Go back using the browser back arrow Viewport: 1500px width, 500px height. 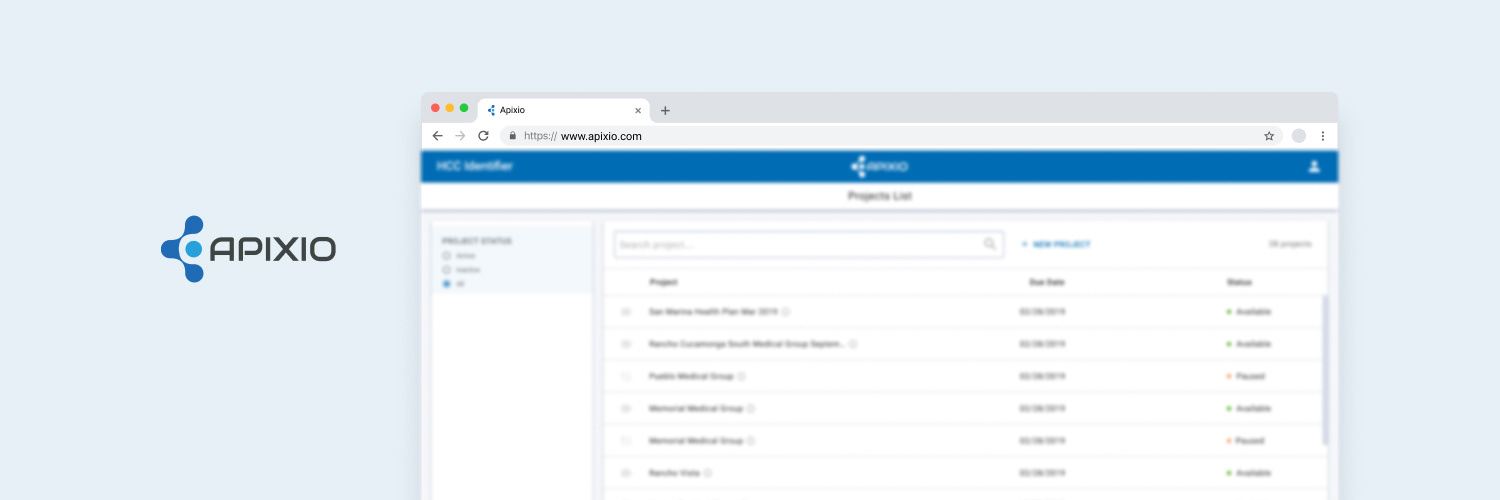(x=437, y=136)
